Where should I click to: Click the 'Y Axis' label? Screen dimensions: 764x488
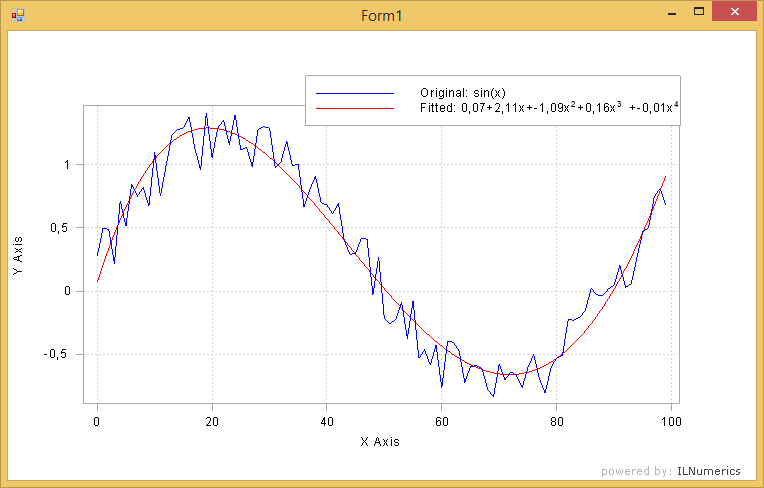(x=18, y=256)
